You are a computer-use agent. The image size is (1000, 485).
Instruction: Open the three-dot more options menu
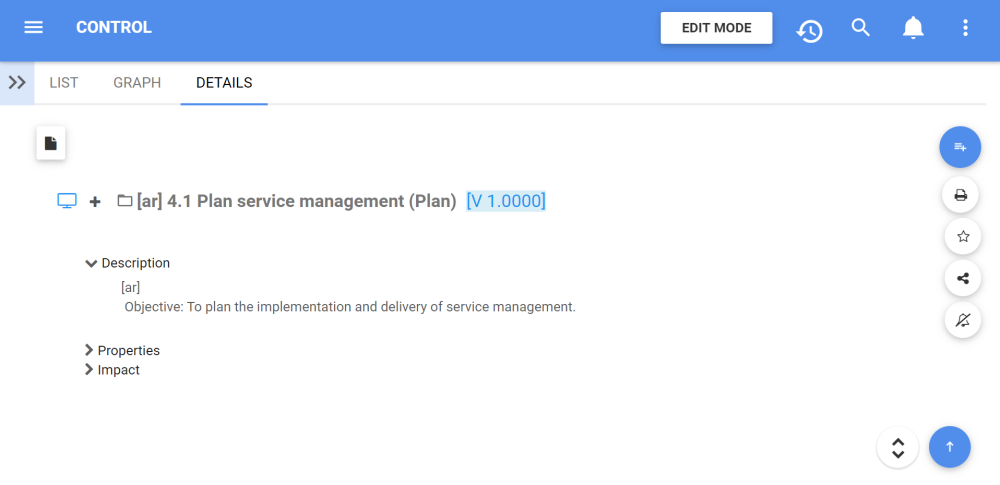[965, 28]
